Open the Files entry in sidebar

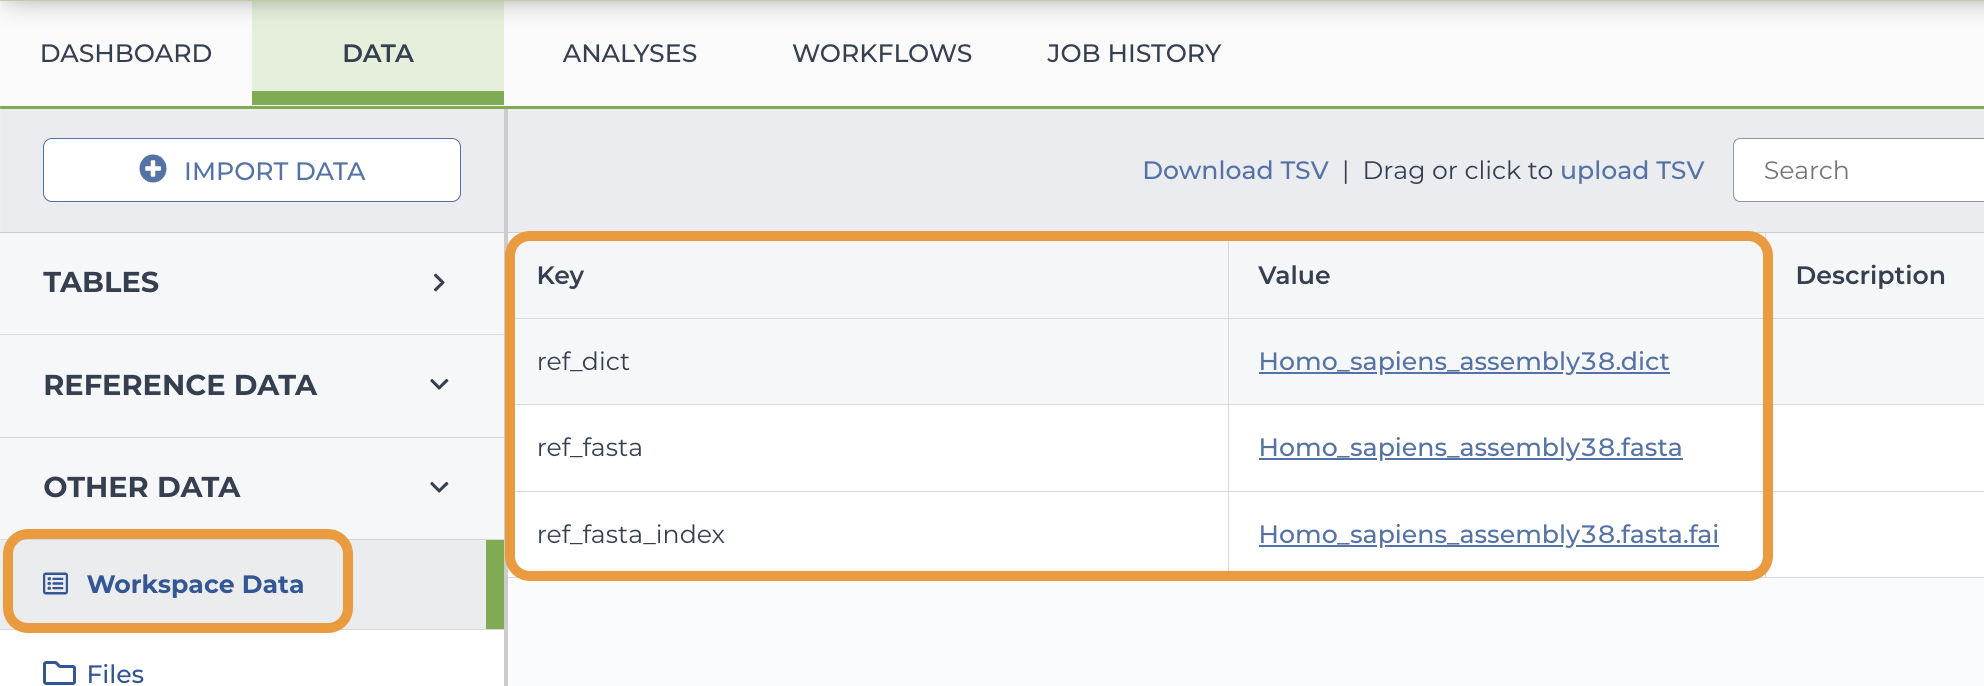coord(115,674)
